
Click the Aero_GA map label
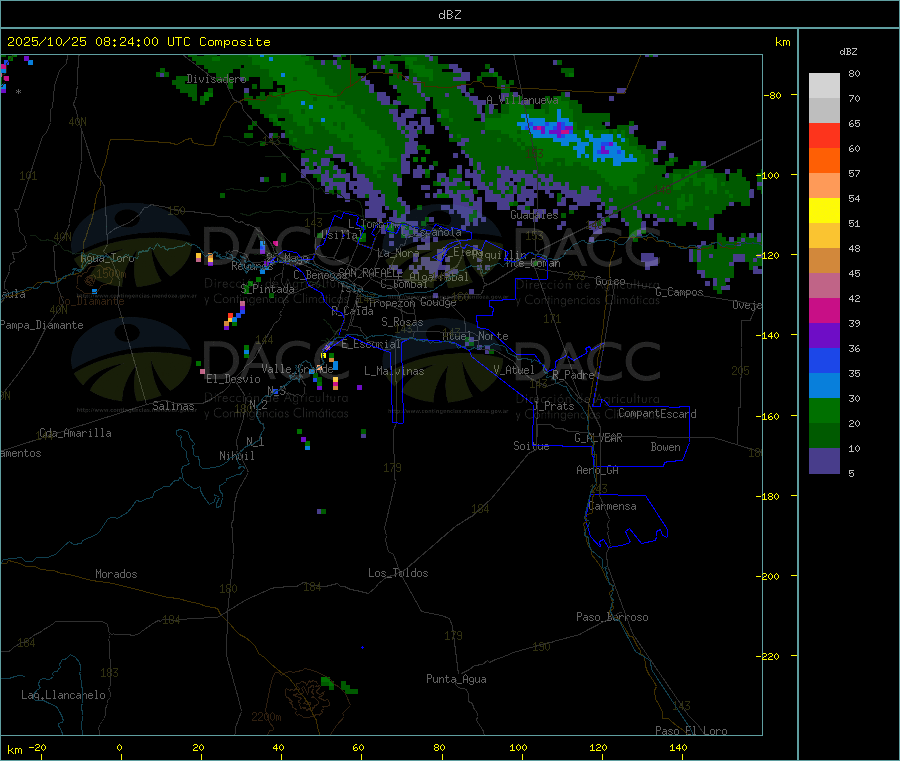598,470
